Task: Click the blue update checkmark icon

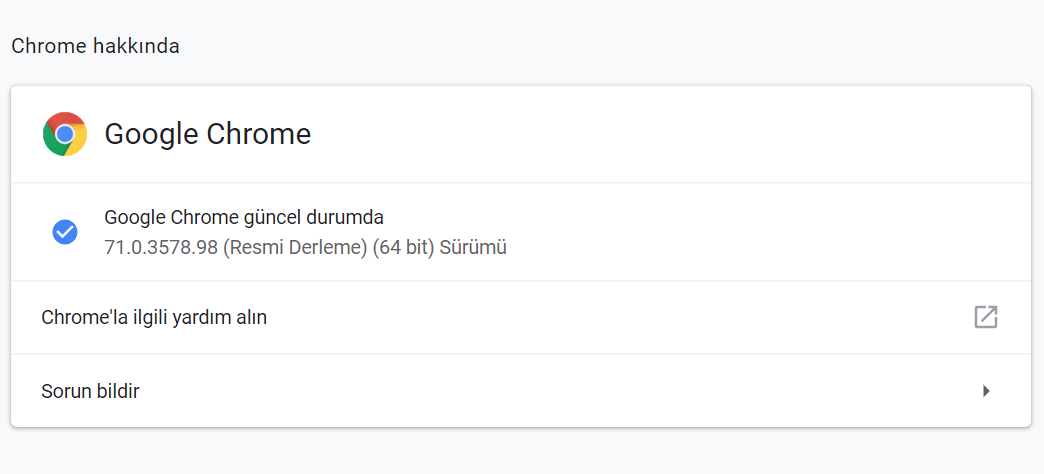Action: 65,232
